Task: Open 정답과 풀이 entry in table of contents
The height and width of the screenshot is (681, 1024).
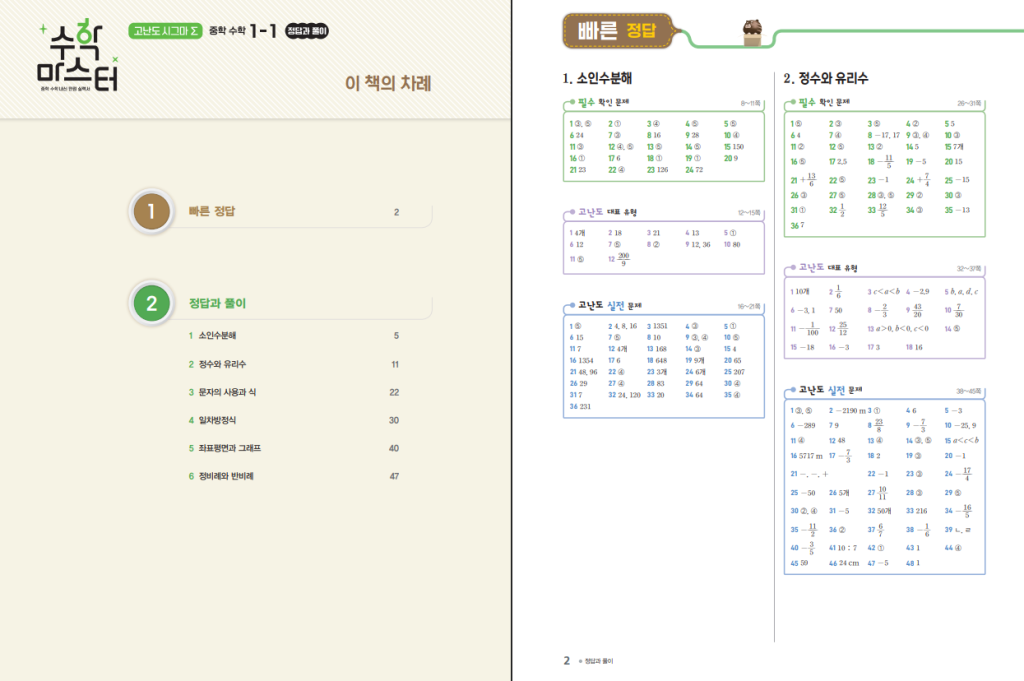Action: 217,304
